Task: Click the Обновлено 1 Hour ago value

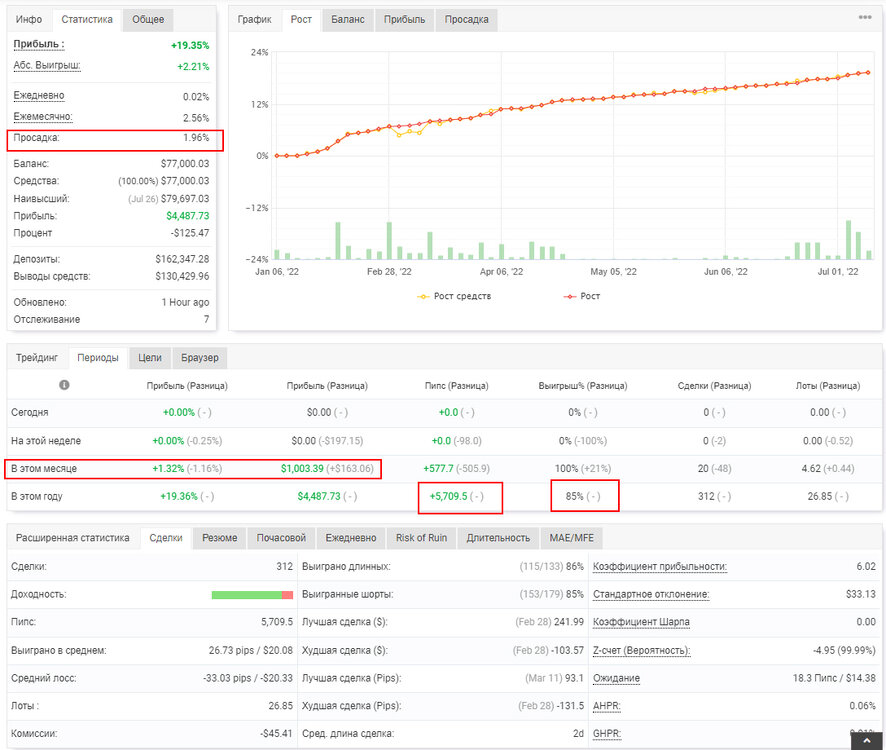Action: [185, 302]
